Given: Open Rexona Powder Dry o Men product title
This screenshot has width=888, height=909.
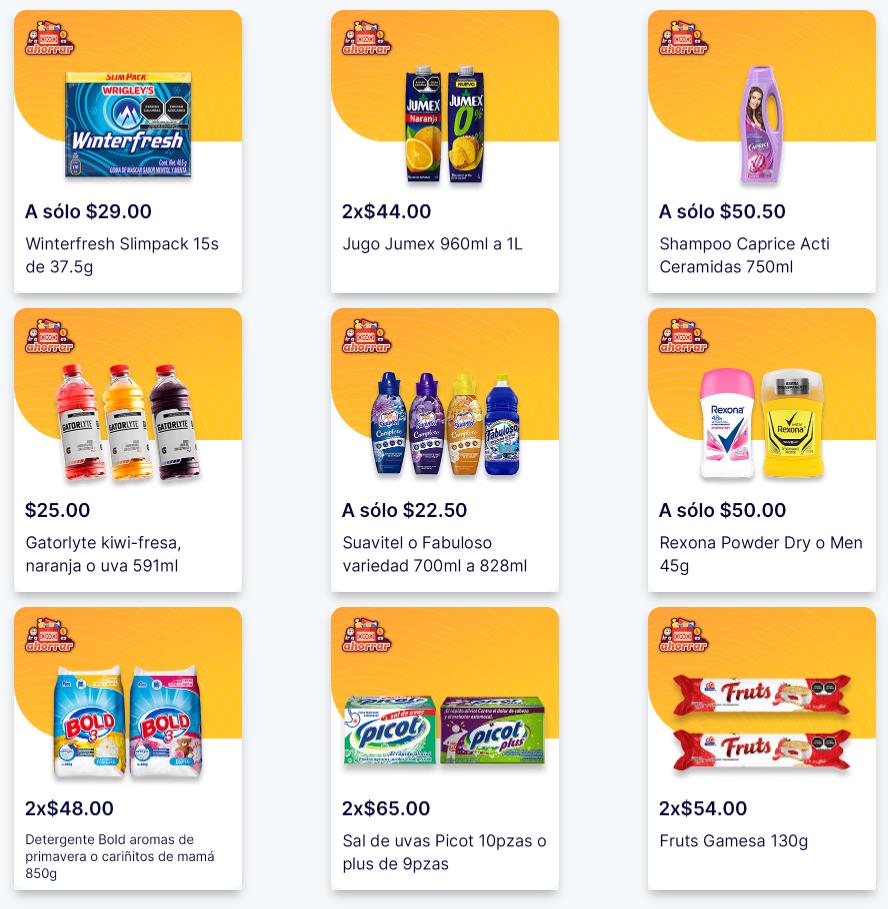Looking at the screenshot, I should pos(761,554).
